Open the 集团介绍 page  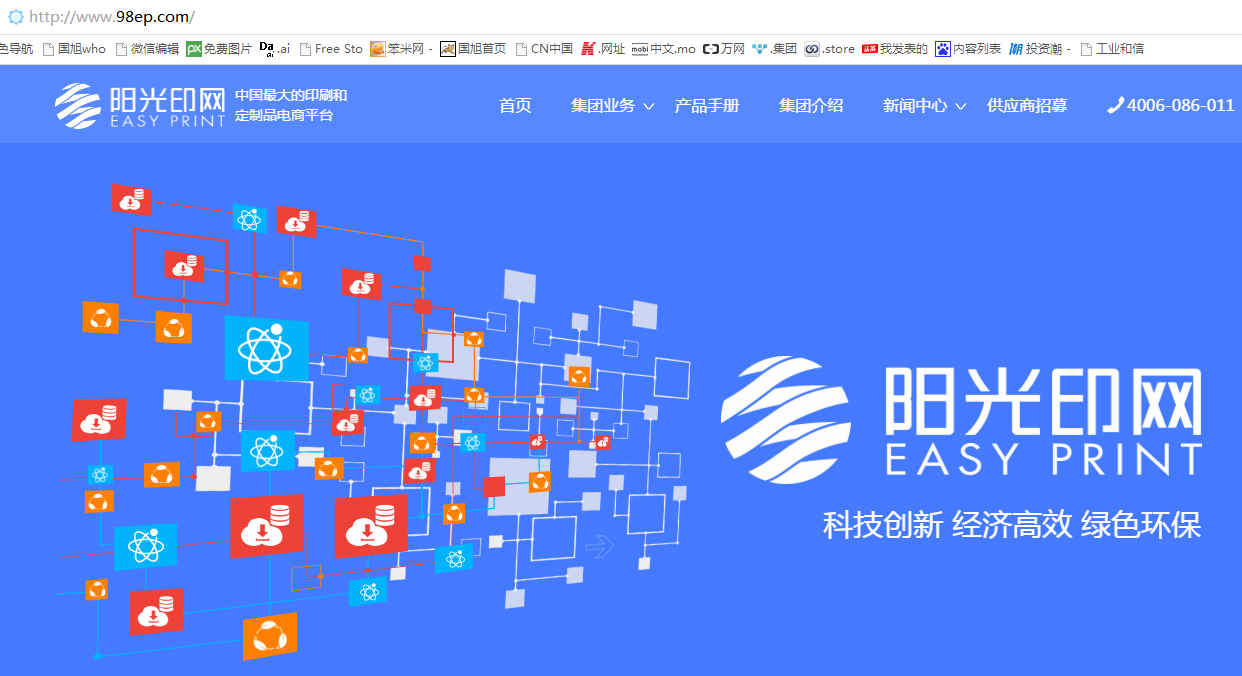tap(811, 106)
